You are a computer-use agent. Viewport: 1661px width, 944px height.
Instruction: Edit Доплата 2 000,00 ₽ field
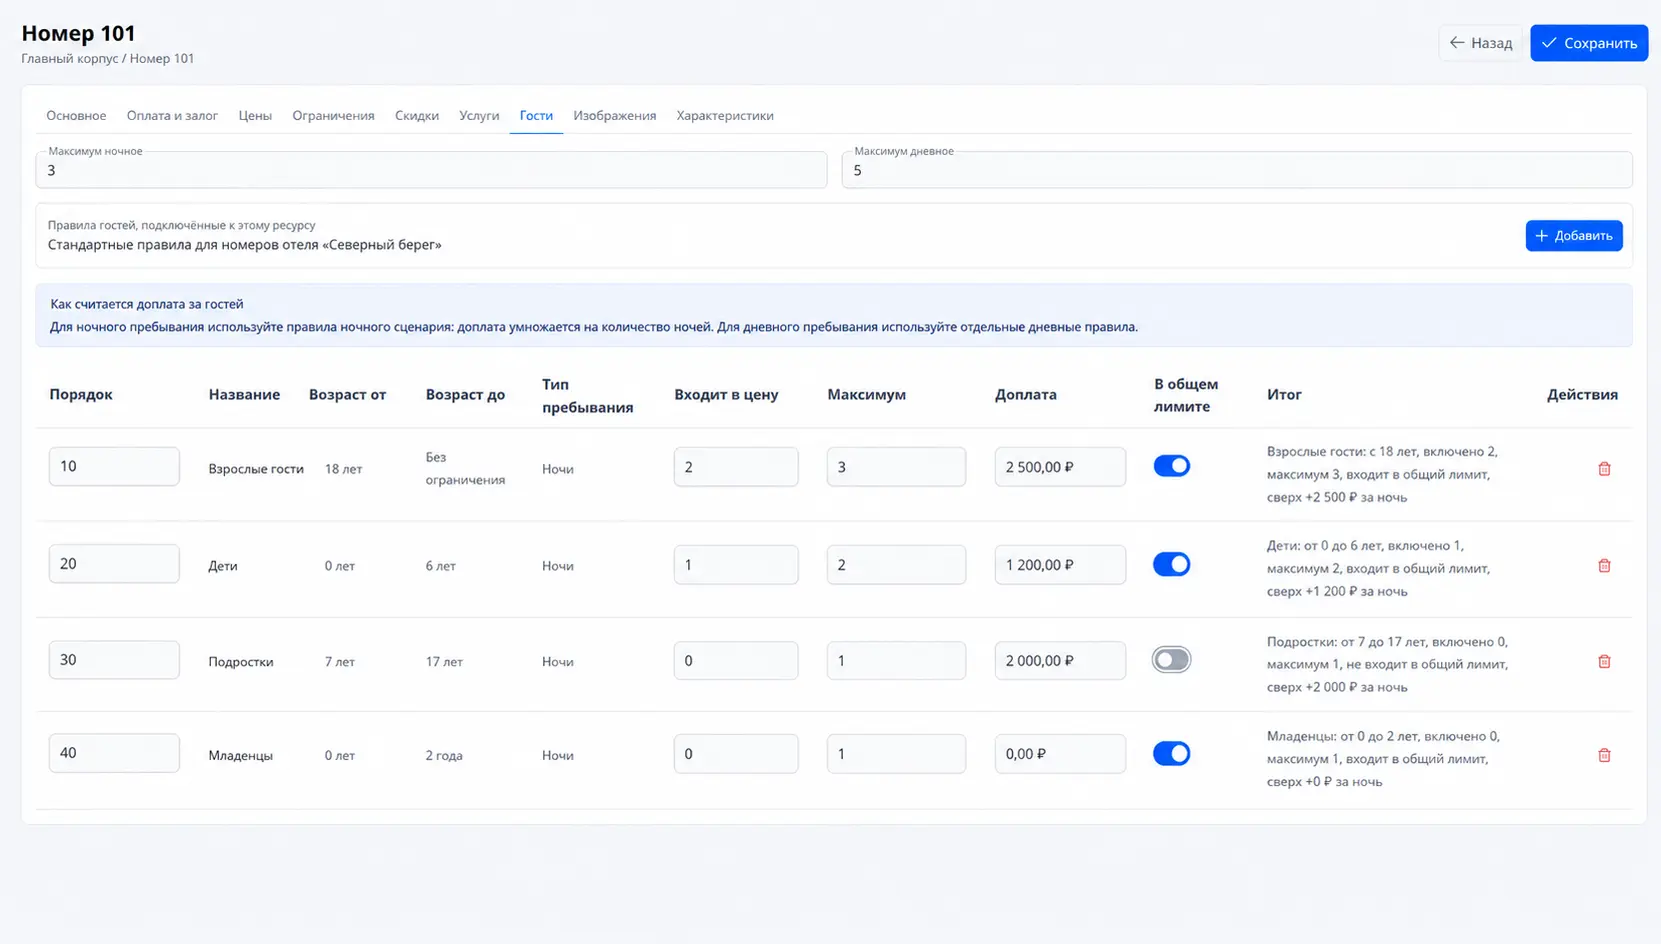1060,661
